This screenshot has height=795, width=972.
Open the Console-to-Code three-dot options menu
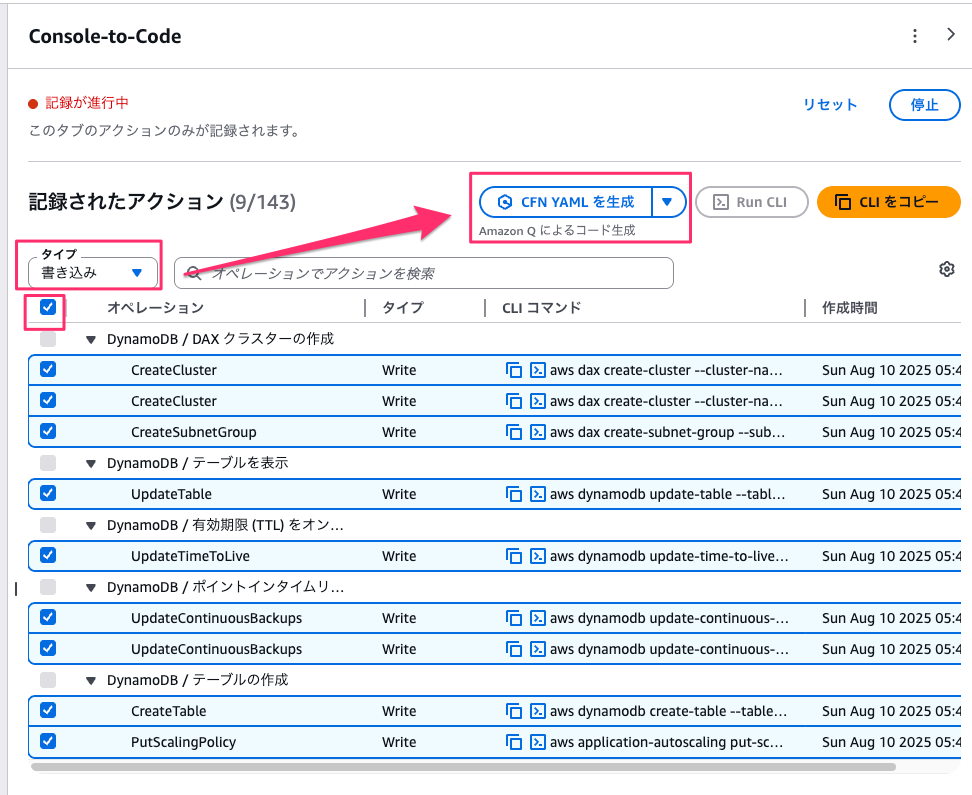pos(914,36)
